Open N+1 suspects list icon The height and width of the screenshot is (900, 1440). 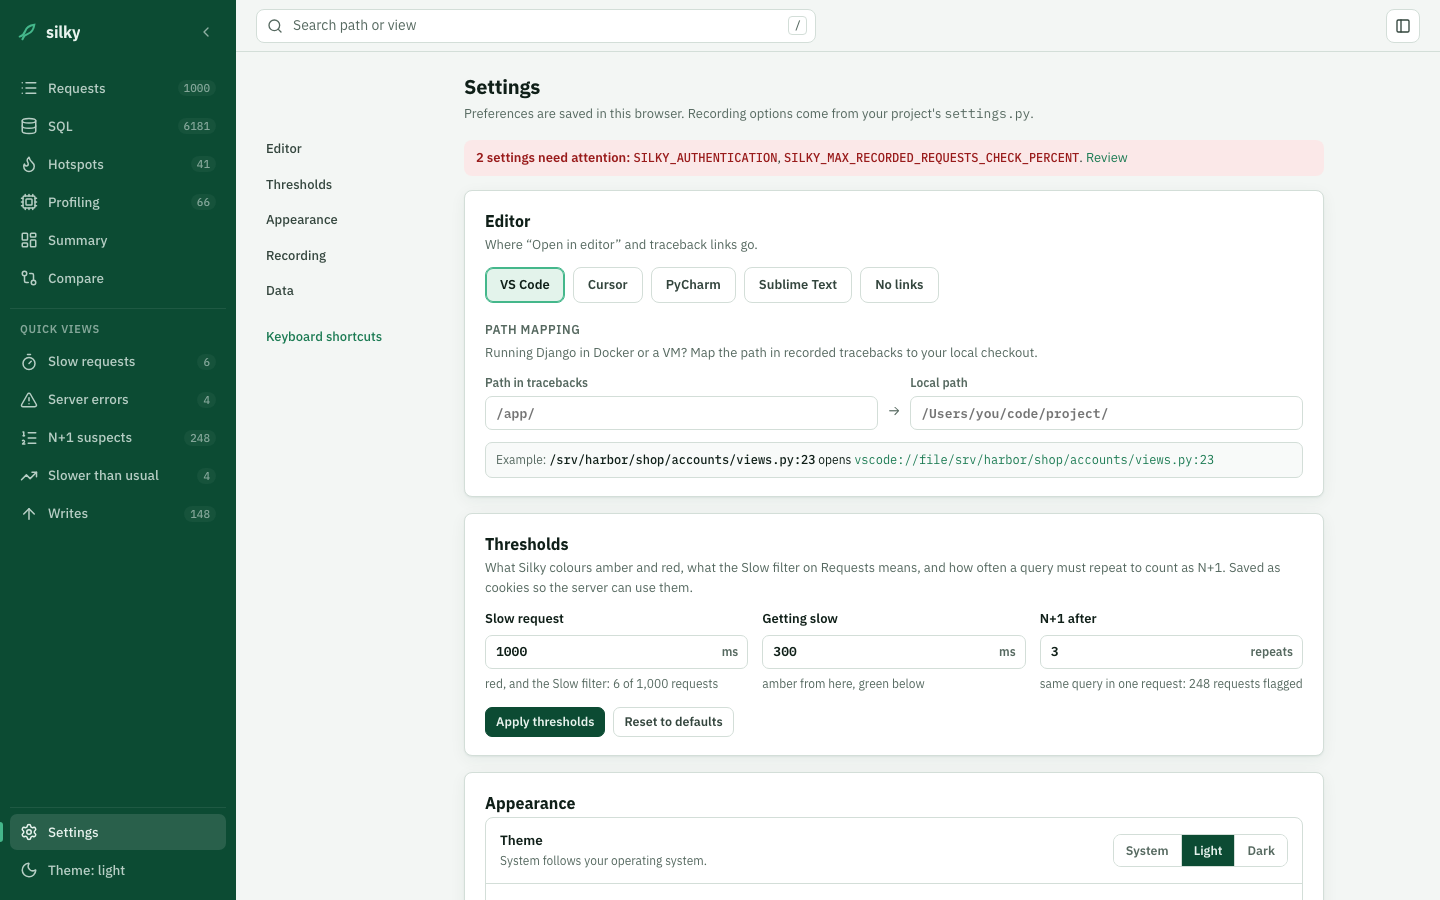tap(29, 438)
